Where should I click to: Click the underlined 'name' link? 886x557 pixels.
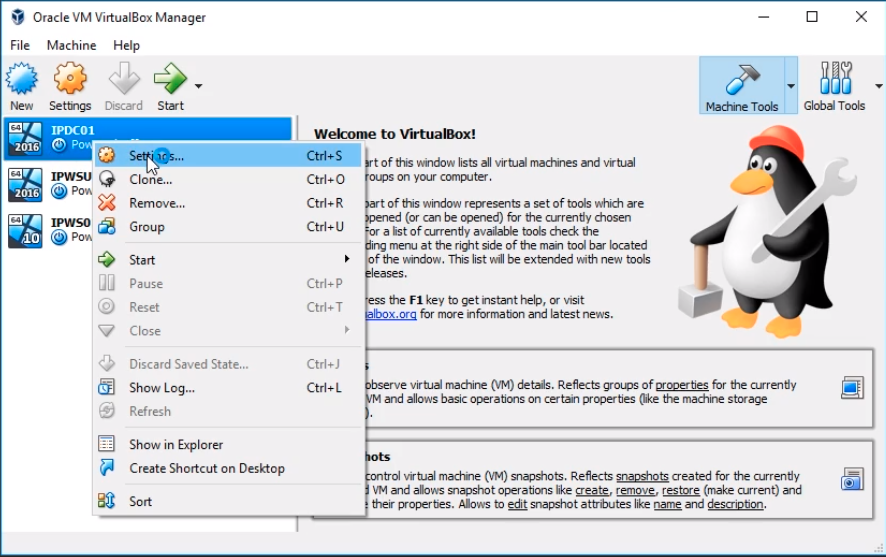click(x=667, y=504)
